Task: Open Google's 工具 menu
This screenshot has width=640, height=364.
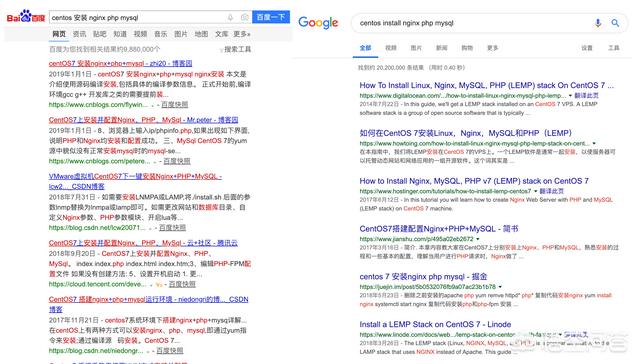Action: [614, 48]
